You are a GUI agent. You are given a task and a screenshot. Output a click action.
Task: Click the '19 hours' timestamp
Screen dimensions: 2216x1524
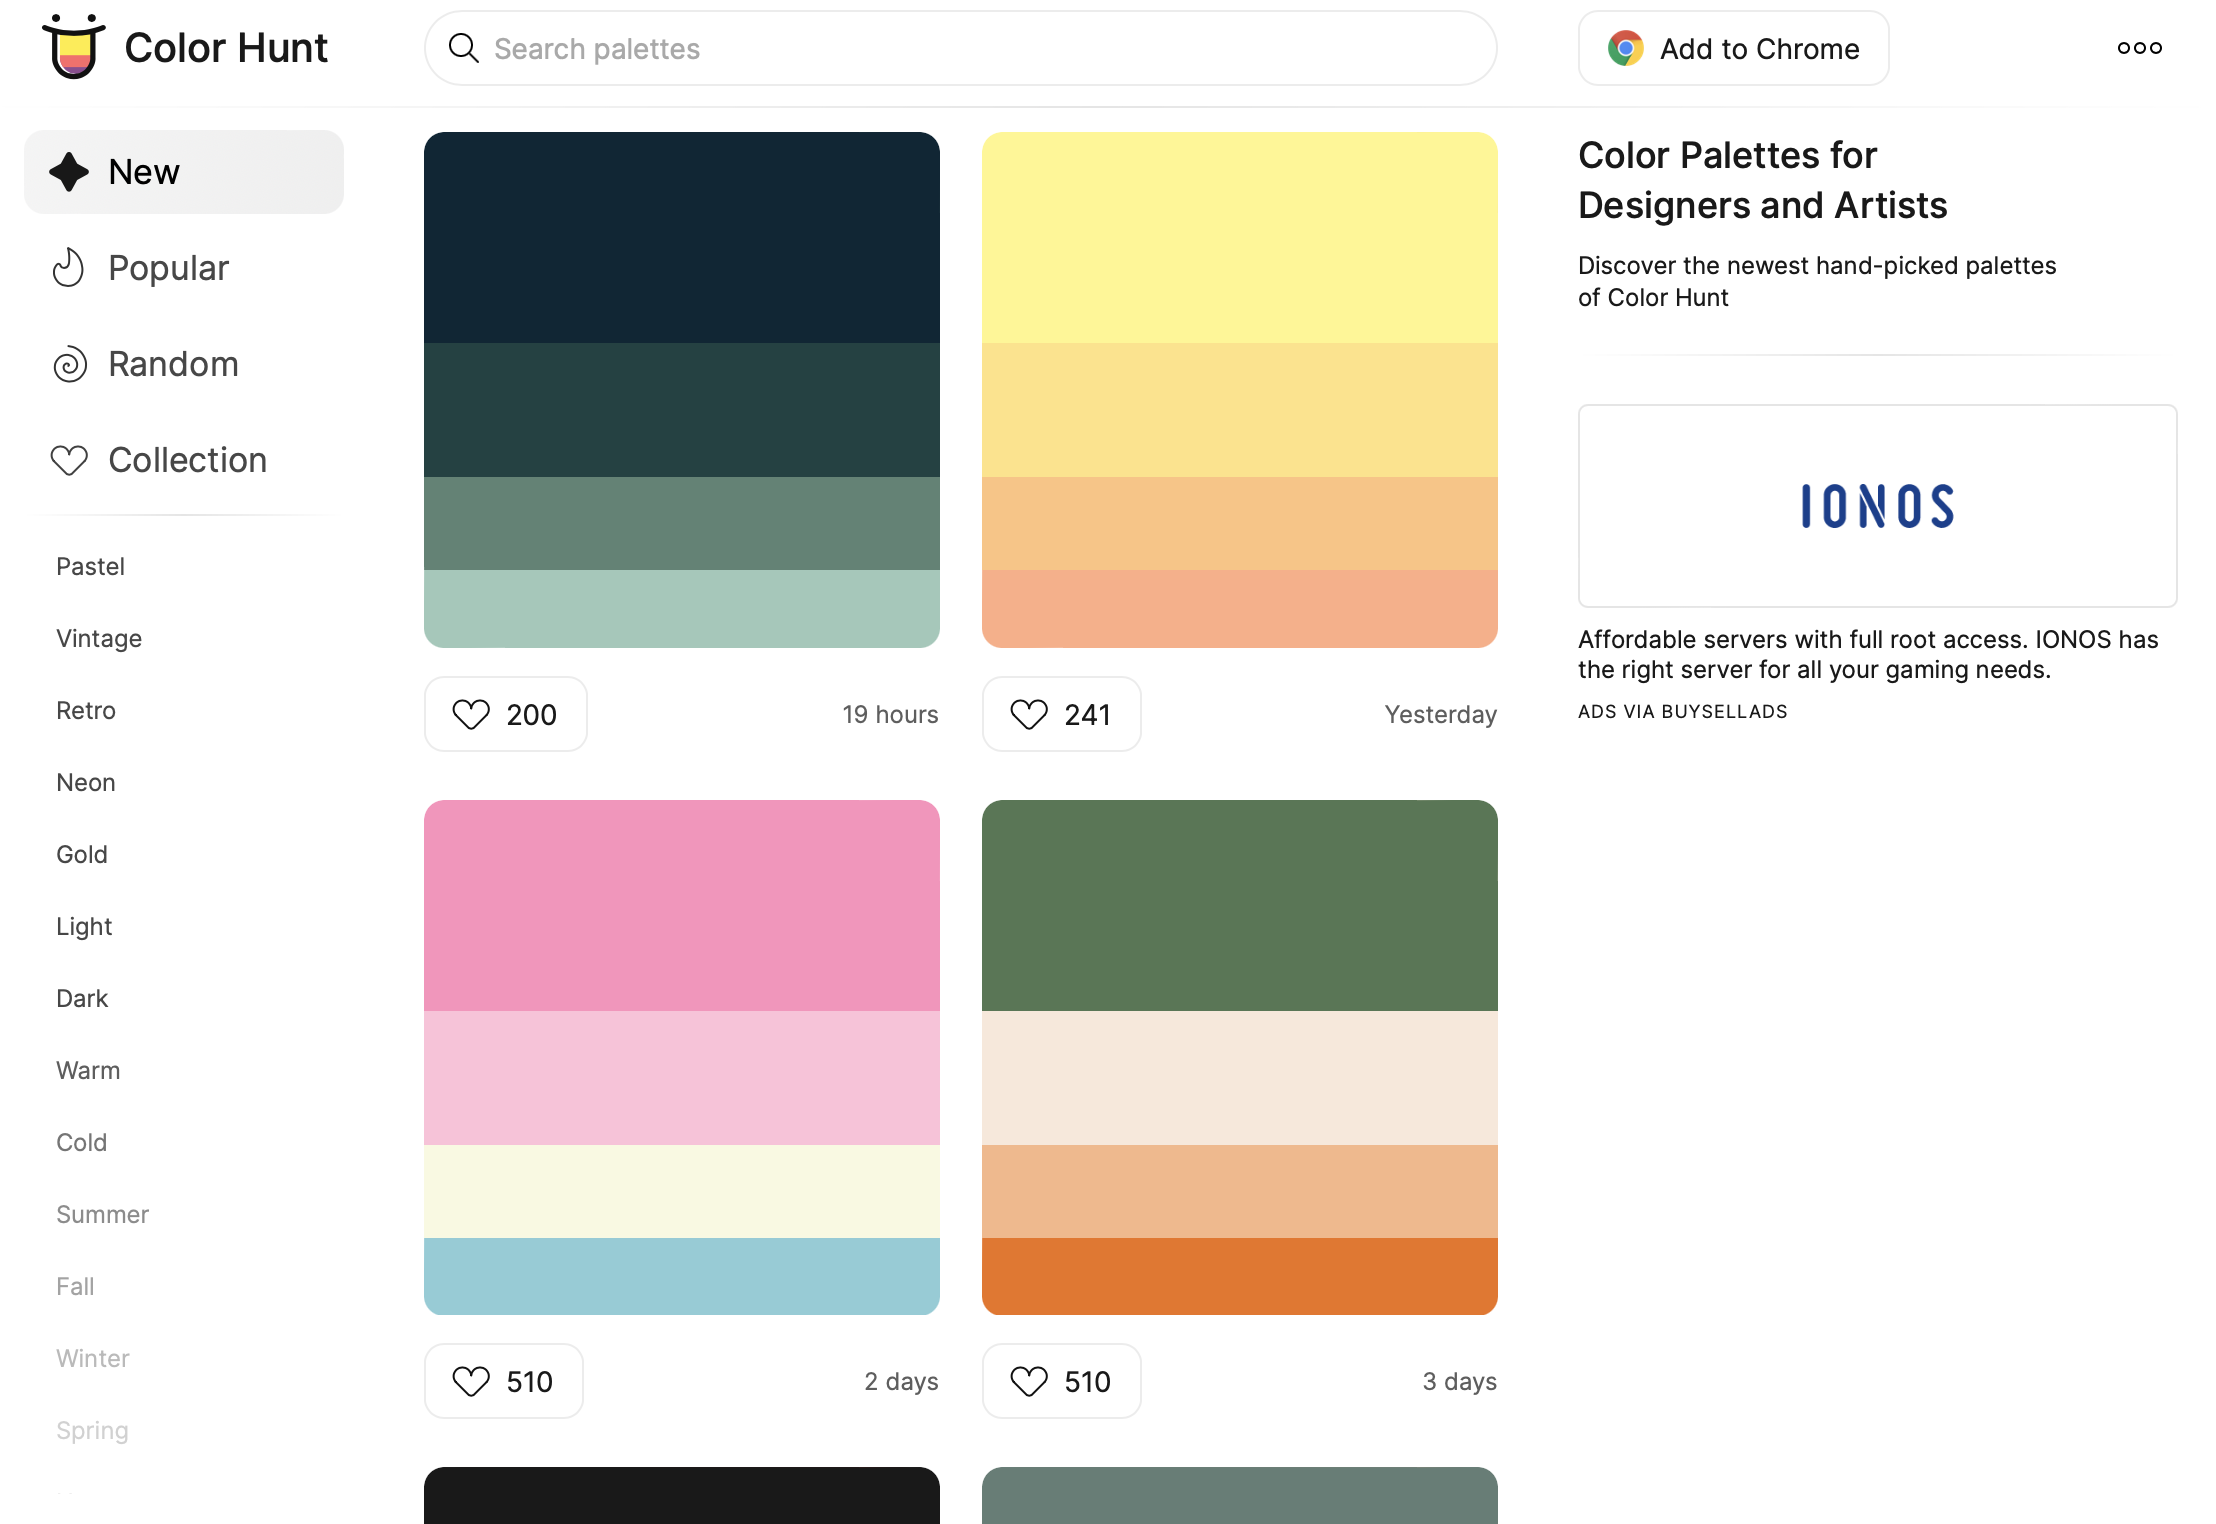890,714
